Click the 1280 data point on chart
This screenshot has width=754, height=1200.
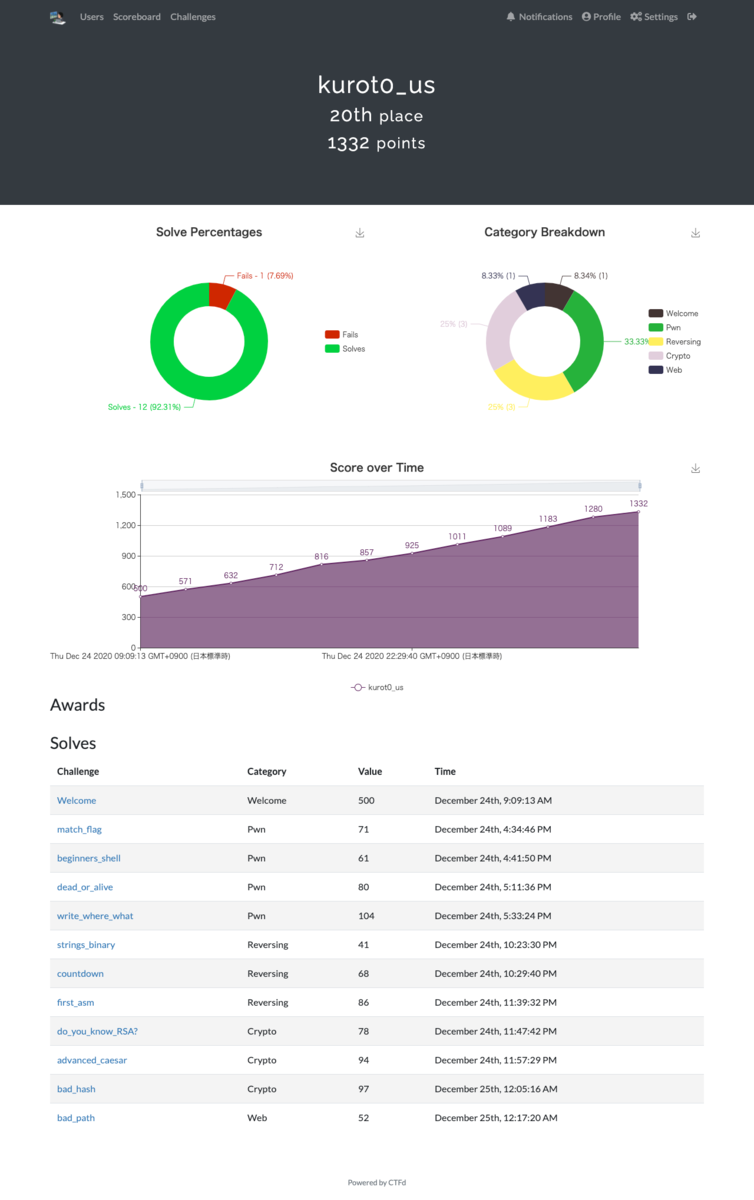click(x=593, y=517)
